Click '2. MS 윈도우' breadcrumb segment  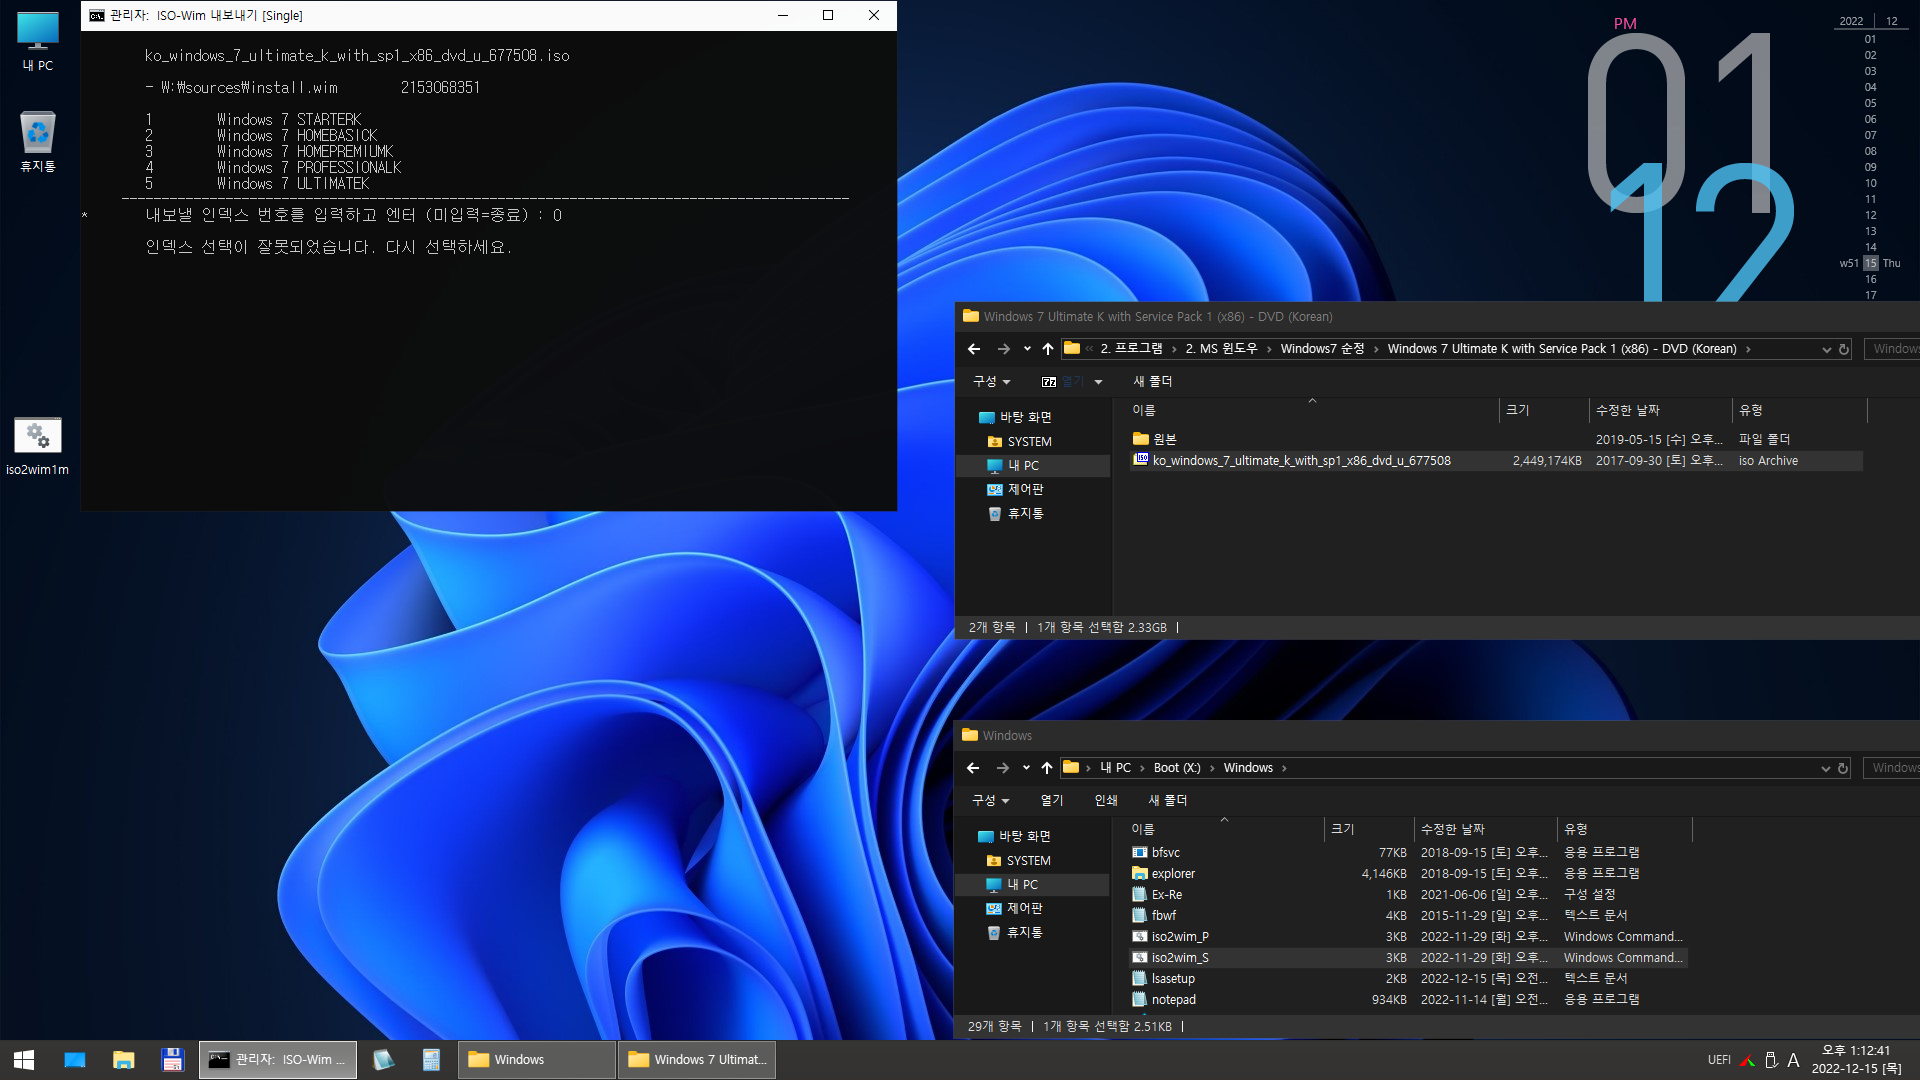pos(1221,349)
